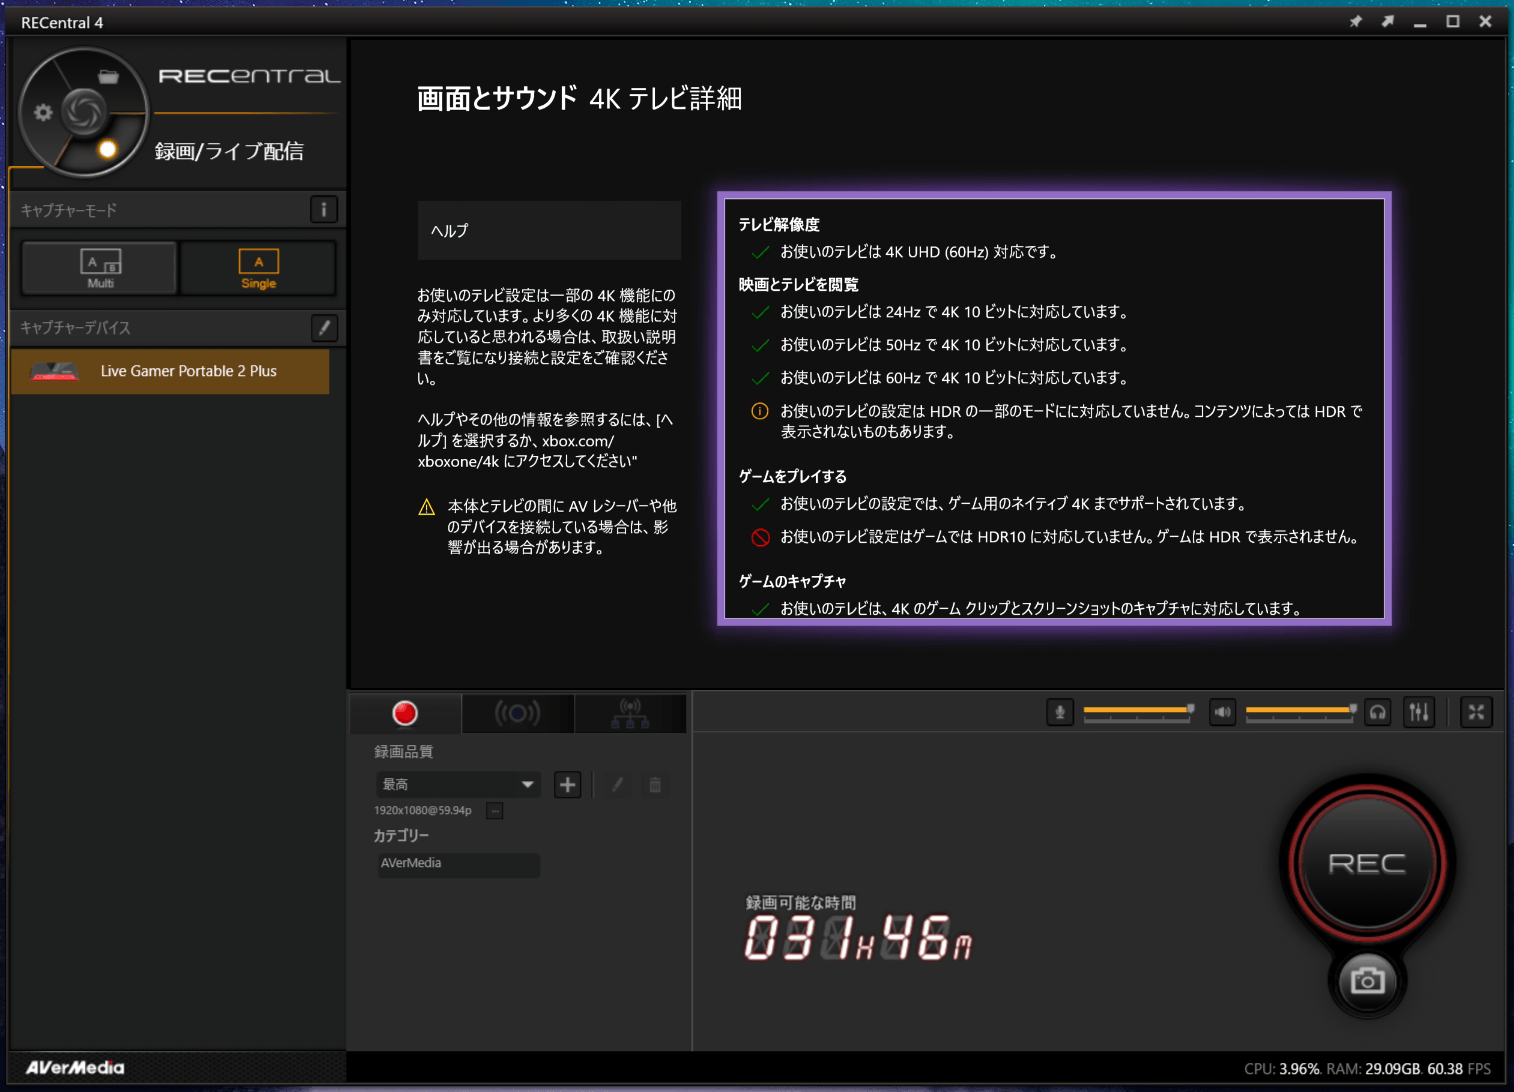
Task: Click the HDR10 not supported warning line
Action: coord(1056,537)
